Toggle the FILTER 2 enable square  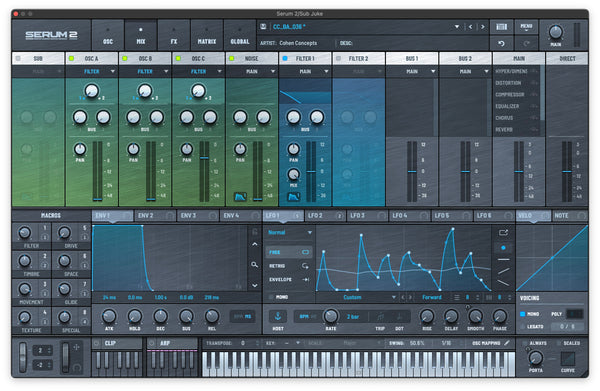338,59
